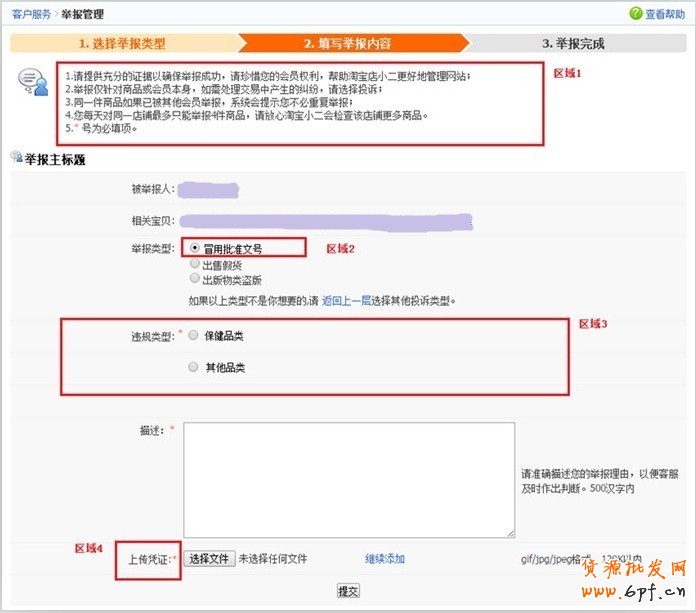Choose the third 举报类型 radio option
This screenshot has width=696, height=613.
point(195,279)
